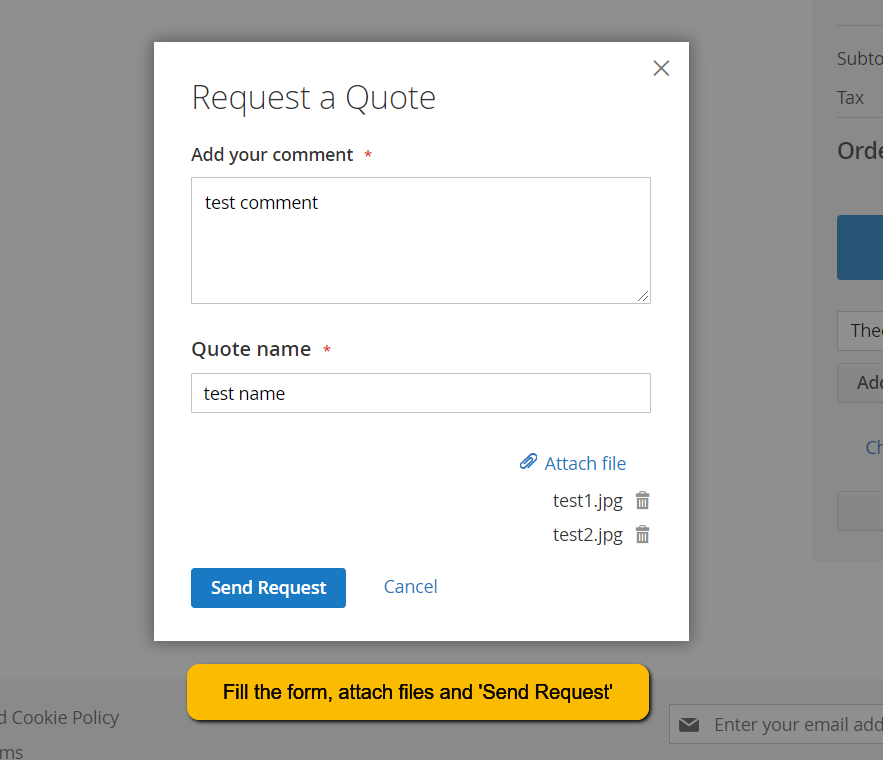Click the Add your comment label

coord(272,155)
